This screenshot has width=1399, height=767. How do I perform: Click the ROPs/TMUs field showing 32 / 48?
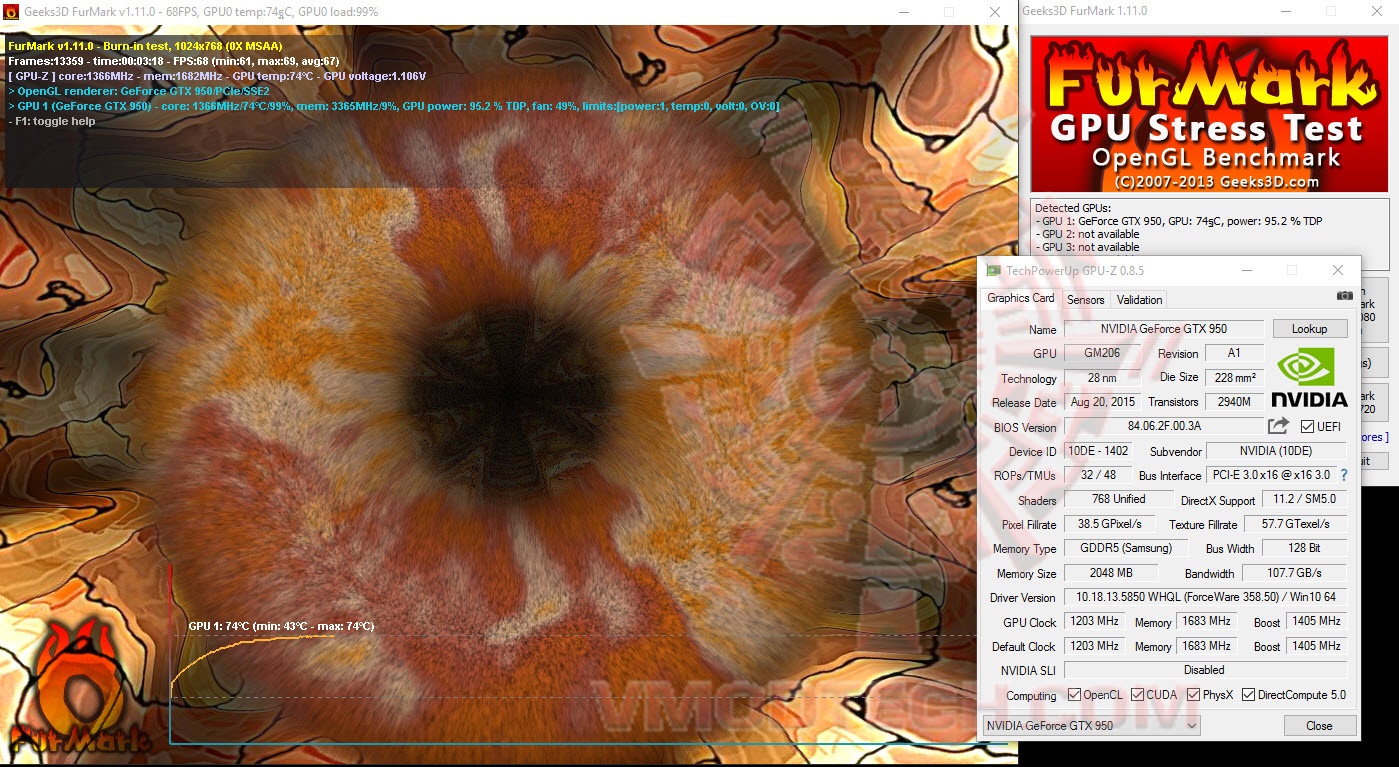click(x=1097, y=475)
